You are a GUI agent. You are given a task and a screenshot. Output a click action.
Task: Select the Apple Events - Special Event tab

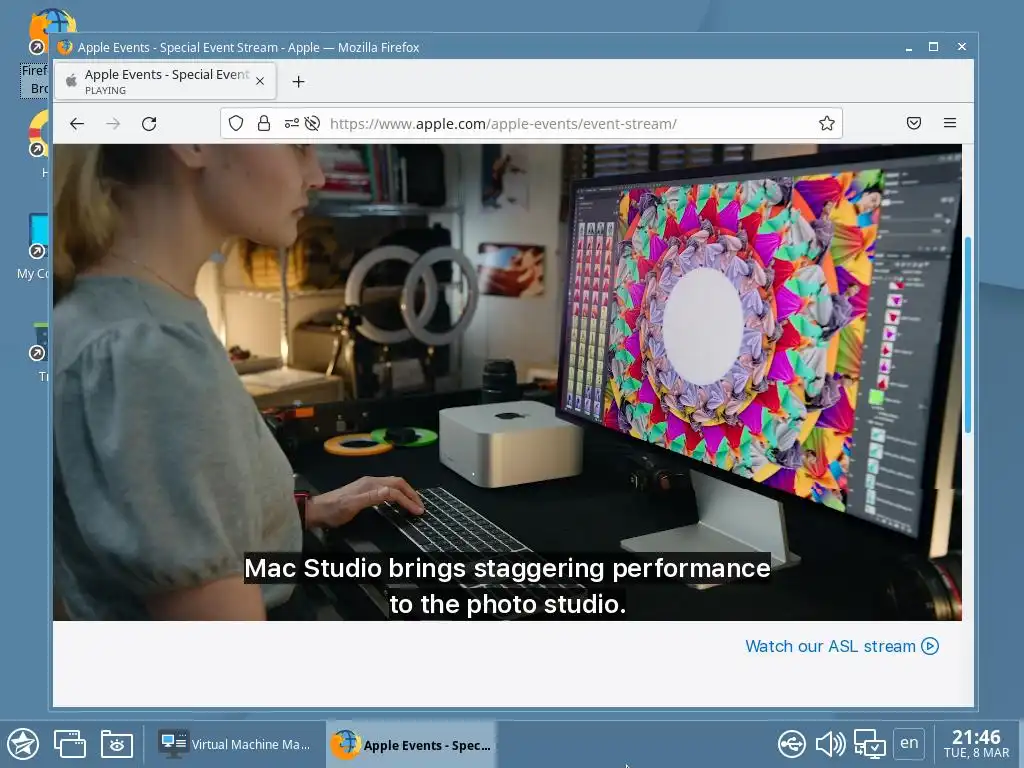point(165,81)
